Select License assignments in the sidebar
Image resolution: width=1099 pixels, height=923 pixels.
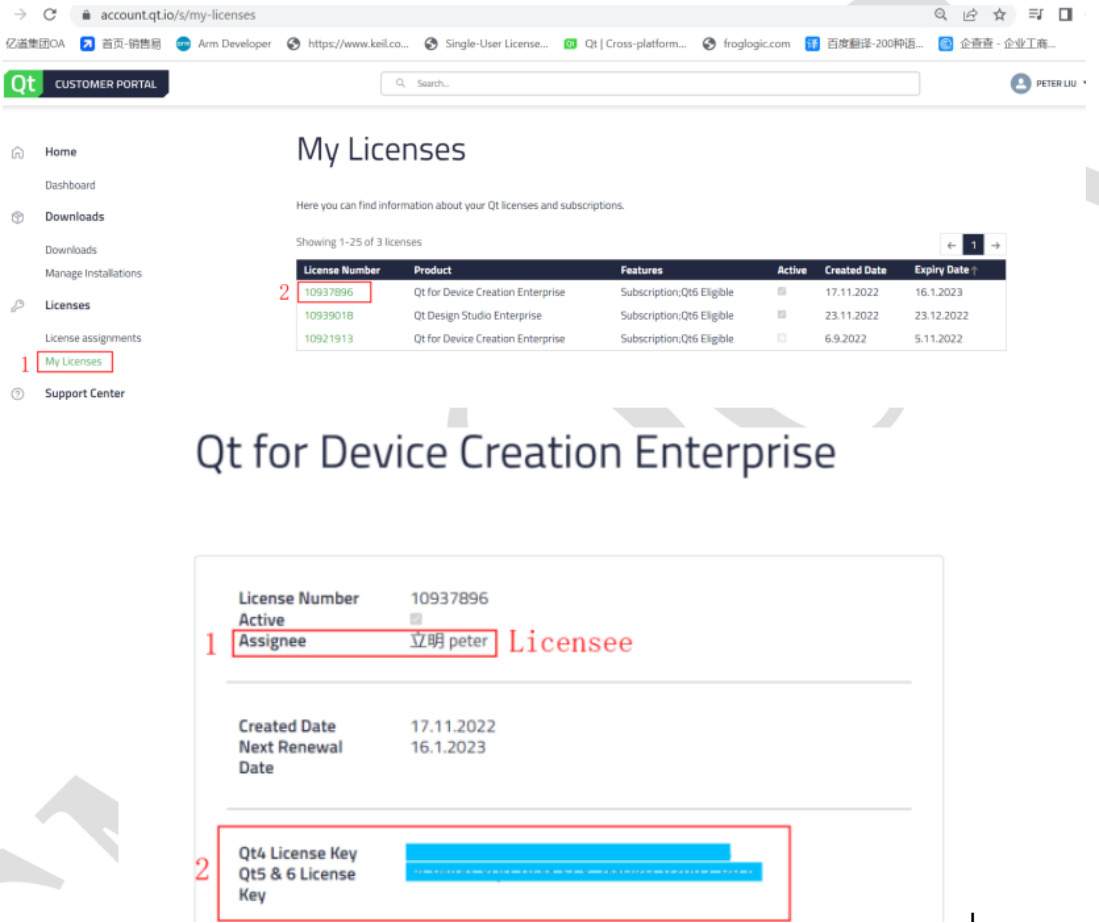click(93, 338)
